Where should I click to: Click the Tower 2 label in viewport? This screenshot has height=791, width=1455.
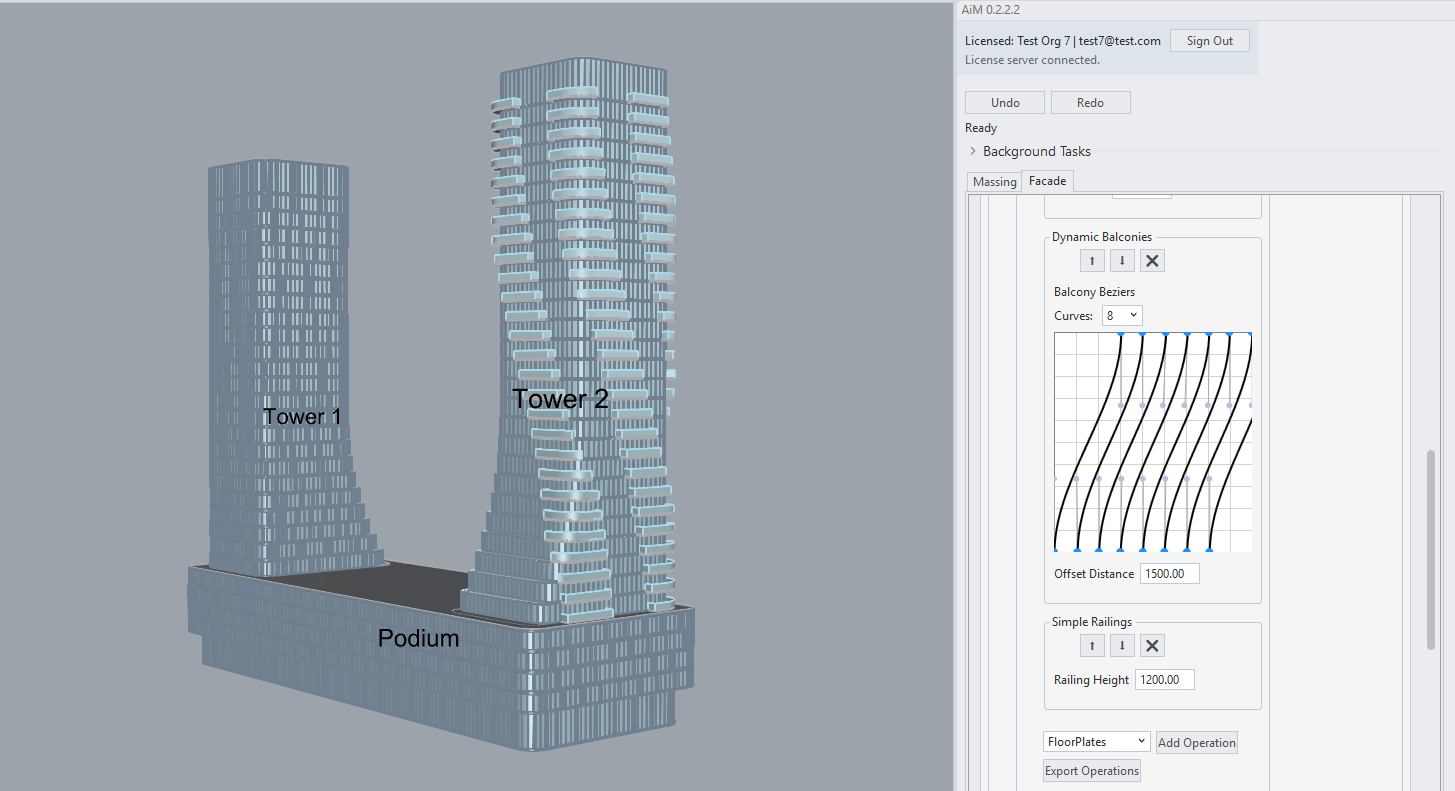[560, 399]
